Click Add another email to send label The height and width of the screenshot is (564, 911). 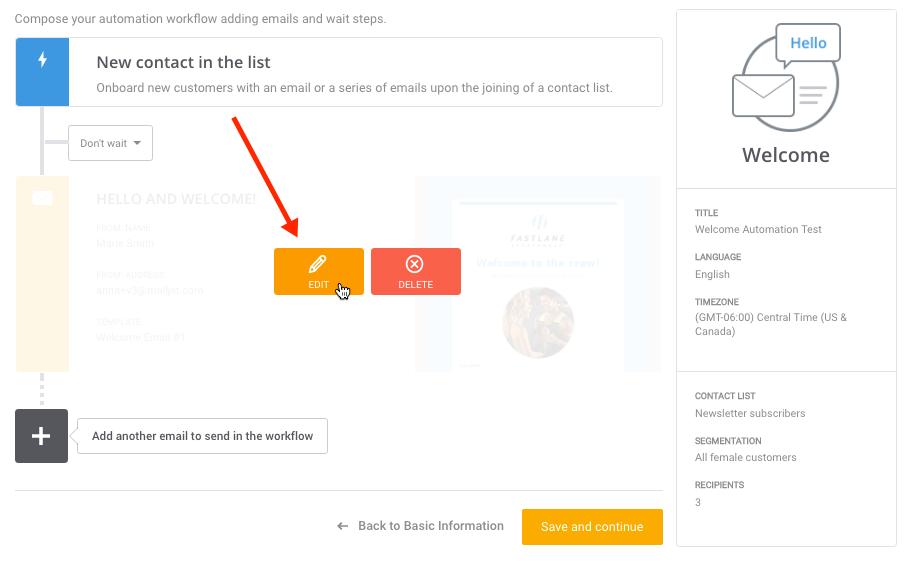pos(202,436)
